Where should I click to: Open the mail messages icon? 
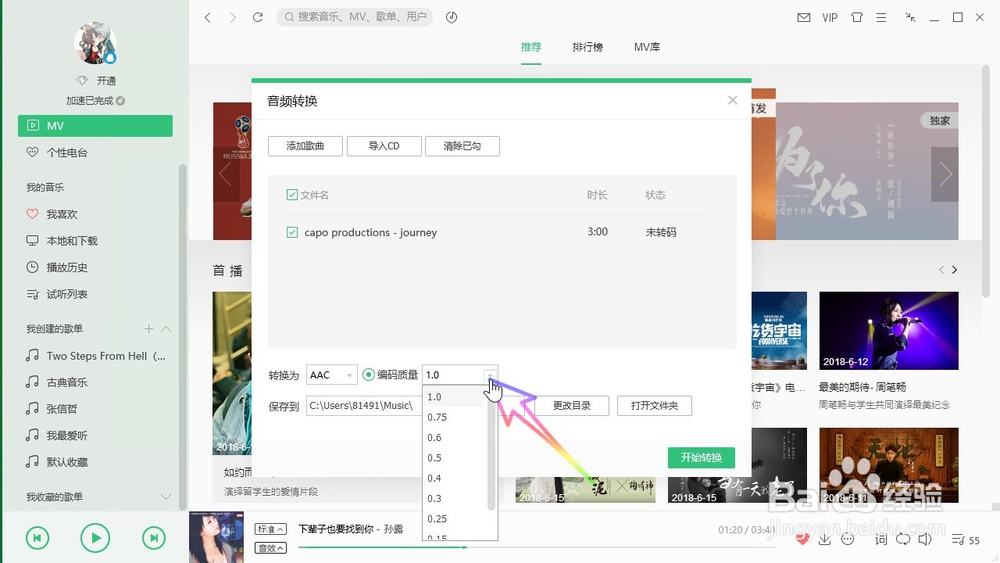[x=804, y=17]
